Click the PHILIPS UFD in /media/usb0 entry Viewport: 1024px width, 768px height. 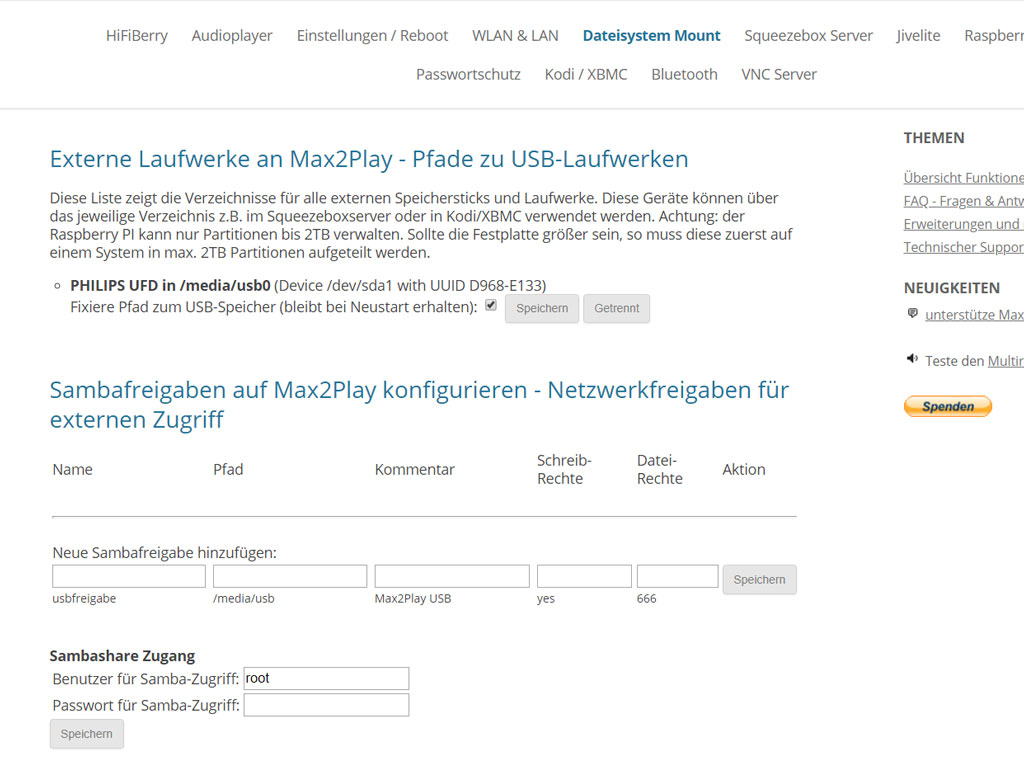(170, 285)
